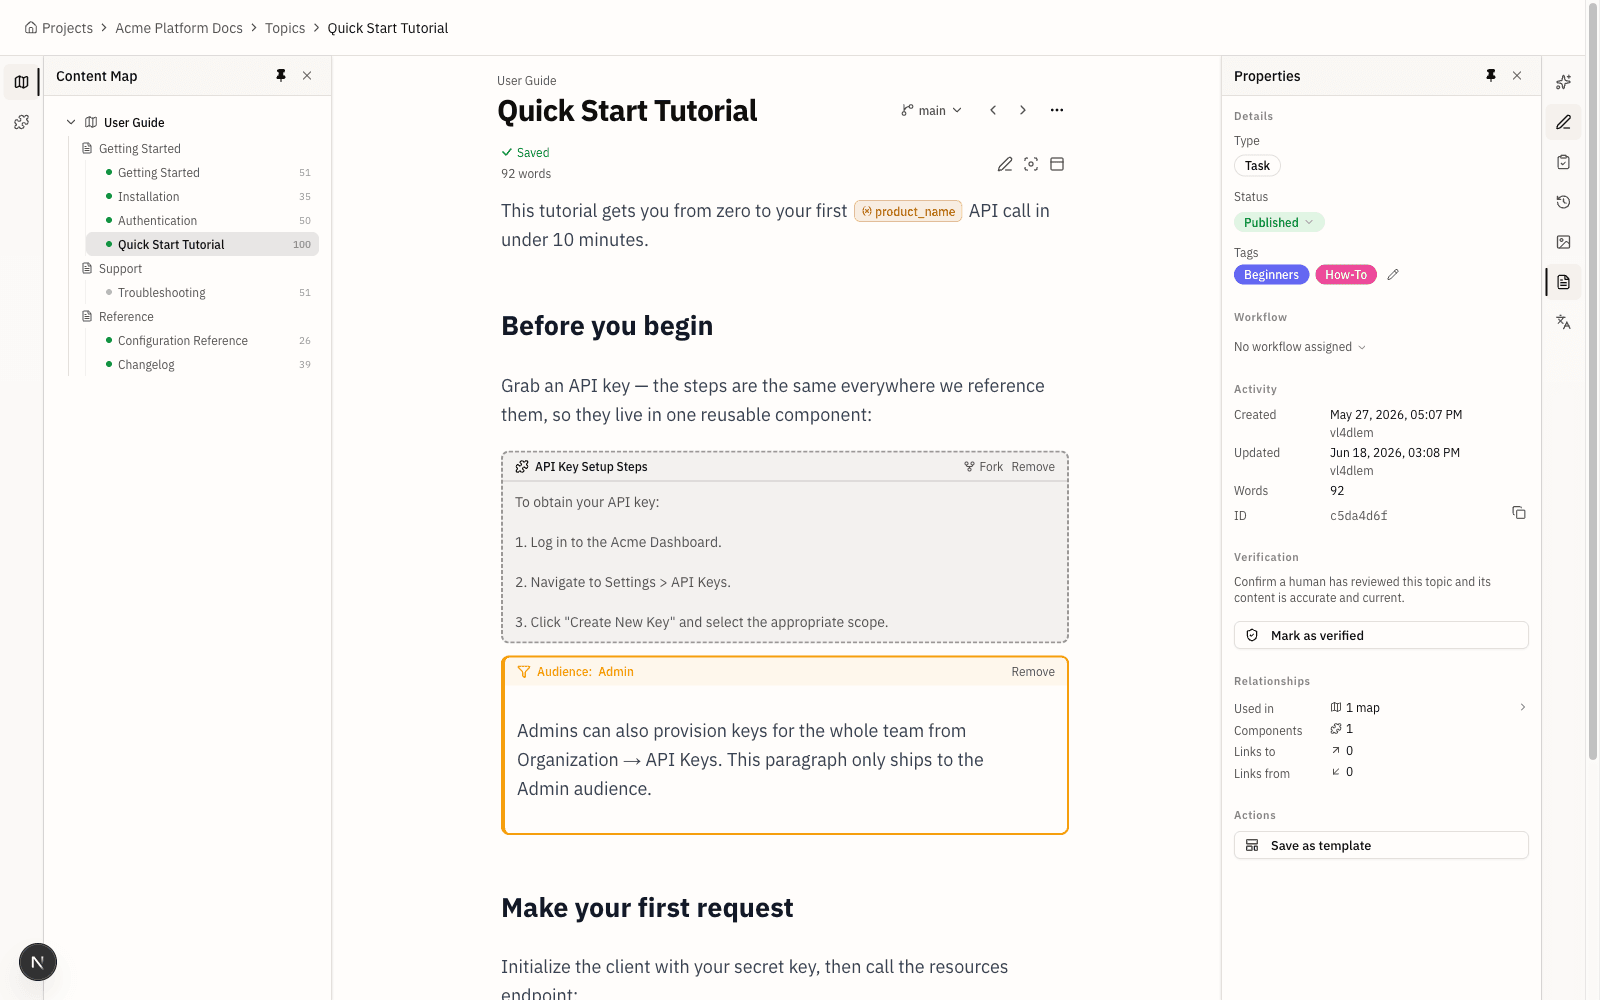
Task: Open the AI sparkles panel in right rail
Action: pyautogui.click(x=1564, y=82)
